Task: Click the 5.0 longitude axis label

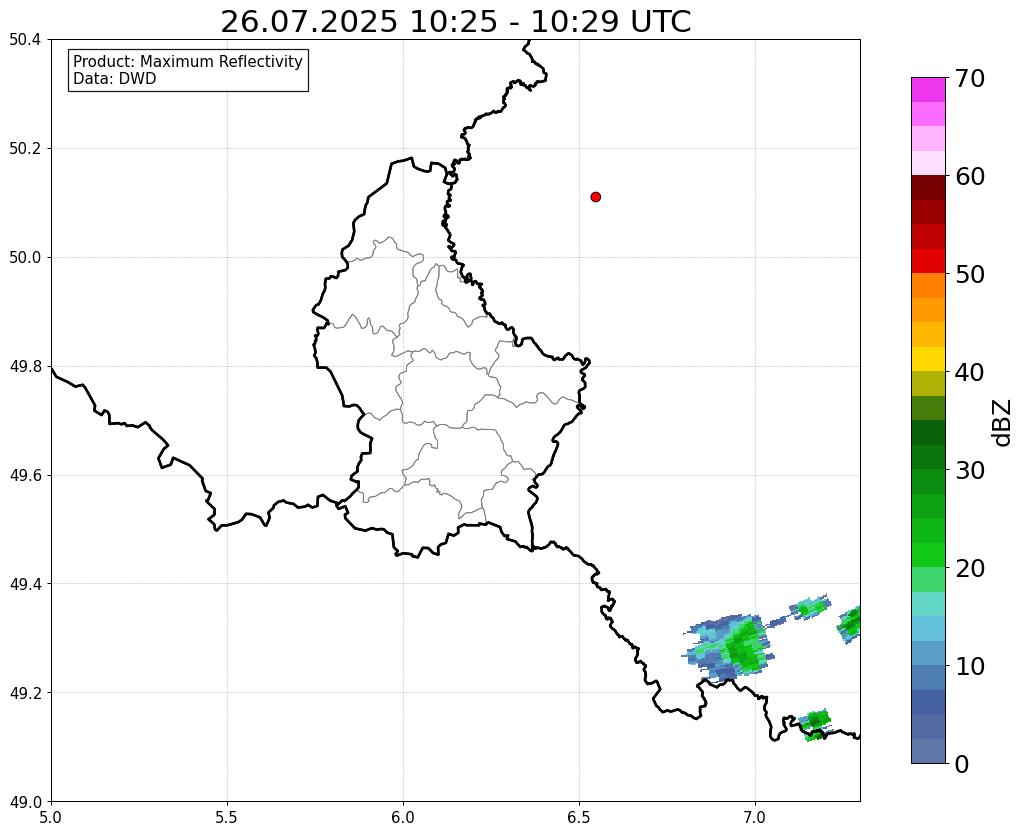Action: (51, 818)
